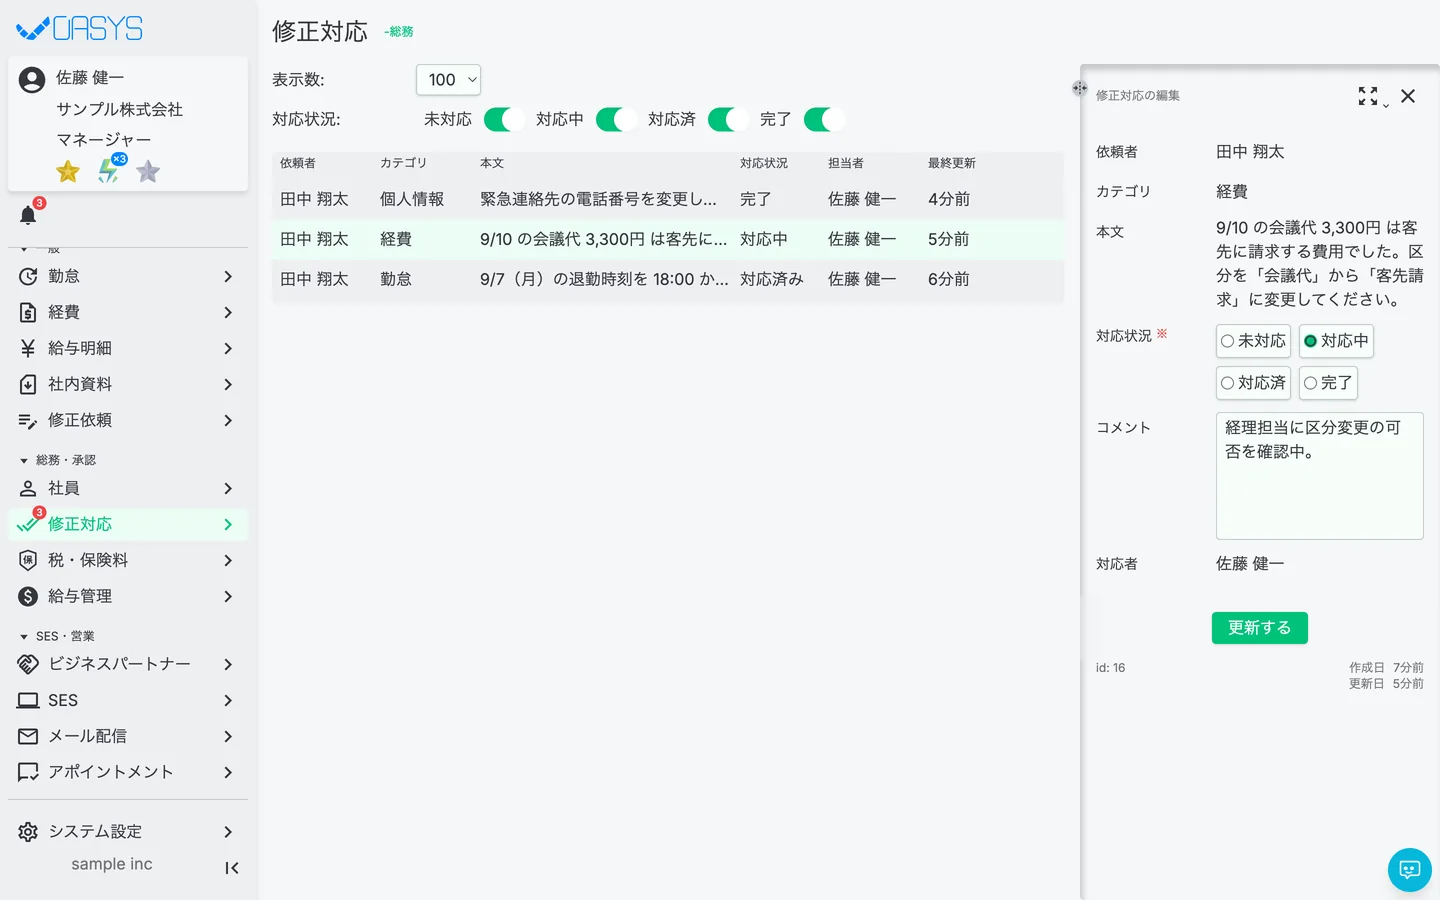Open the 表示数 dropdown showing 100
The width and height of the screenshot is (1440, 900).
(x=448, y=80)
